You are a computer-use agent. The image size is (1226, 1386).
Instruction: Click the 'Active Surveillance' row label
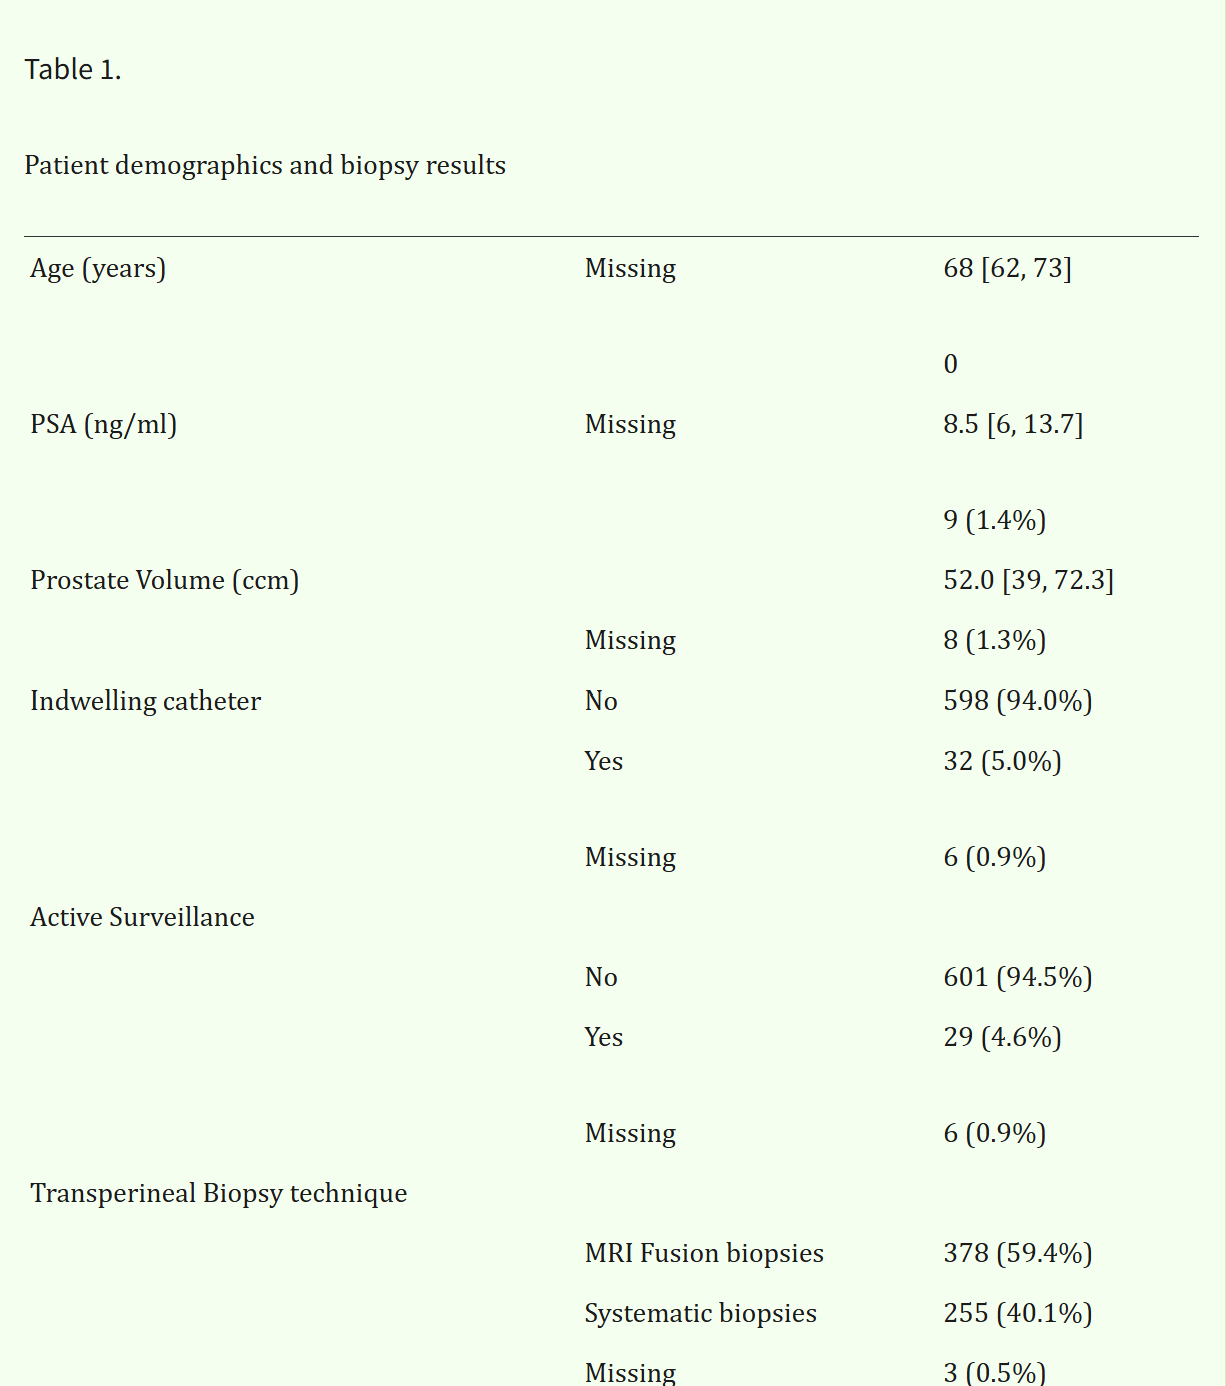tap(143, 917)
